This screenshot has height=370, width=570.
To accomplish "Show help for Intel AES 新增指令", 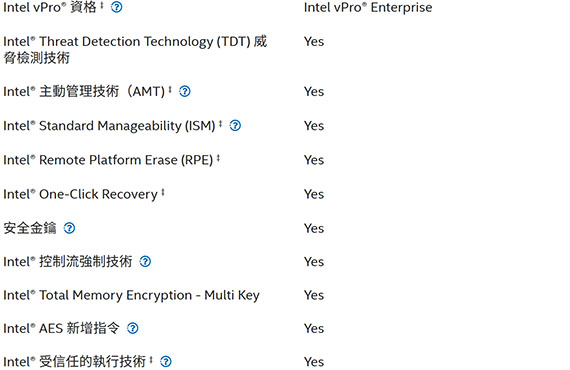I will (x=133, y=329).
